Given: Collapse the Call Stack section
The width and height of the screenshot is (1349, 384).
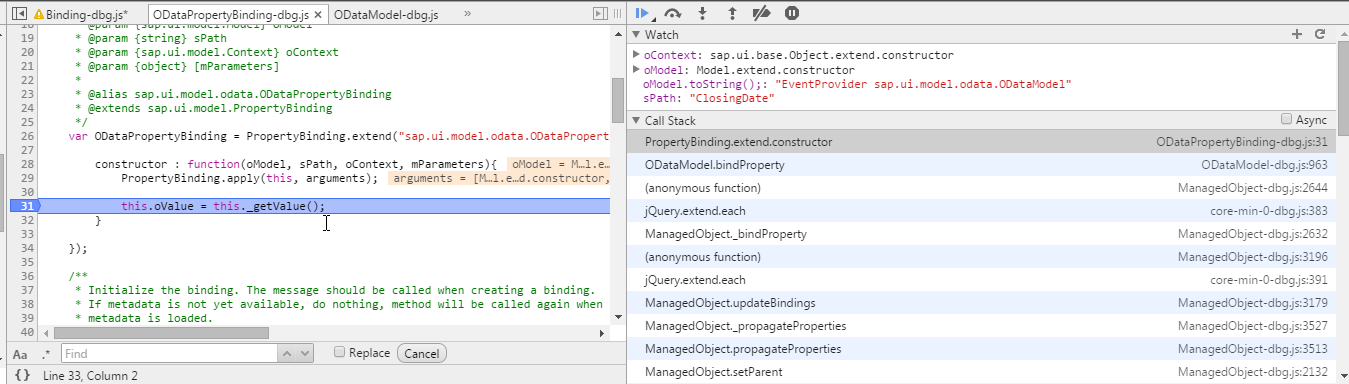Looking at the screenshot, I should 637,120.
